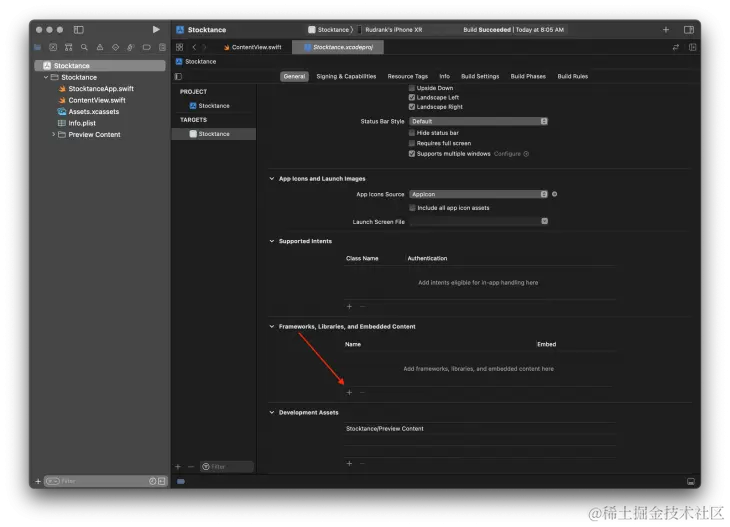730x527 pixels.
Task: Open the issue navigator warning icon
Action: coord(100,47)
